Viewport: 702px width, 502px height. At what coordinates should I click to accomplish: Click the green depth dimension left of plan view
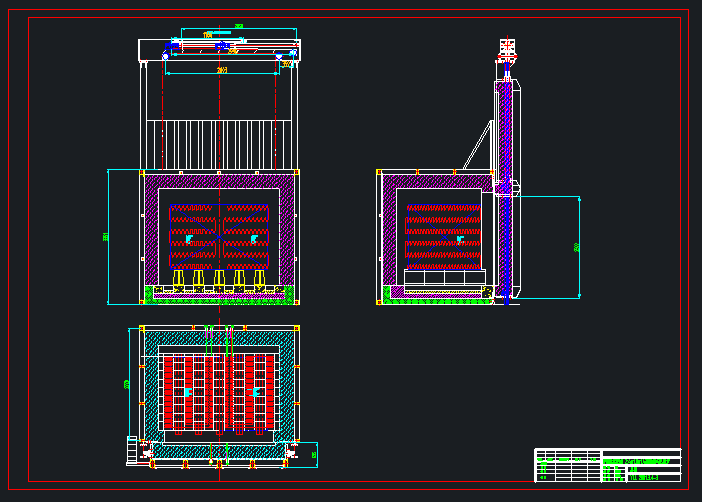tap(126, 384)
